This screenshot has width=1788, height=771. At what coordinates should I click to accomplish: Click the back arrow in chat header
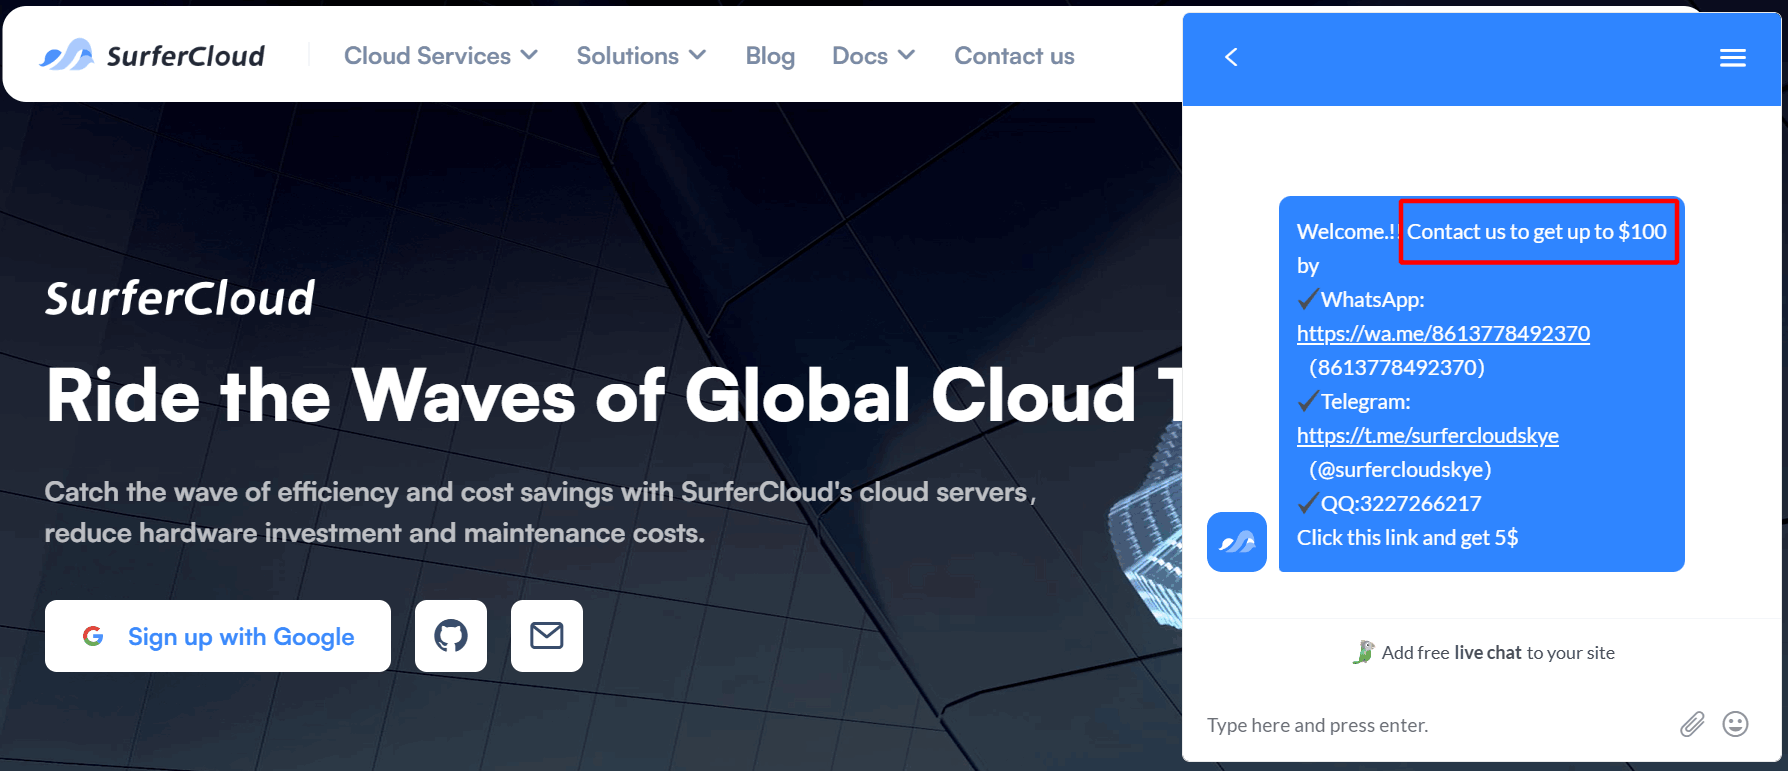pyautogui.click(x=1231, y=57)
